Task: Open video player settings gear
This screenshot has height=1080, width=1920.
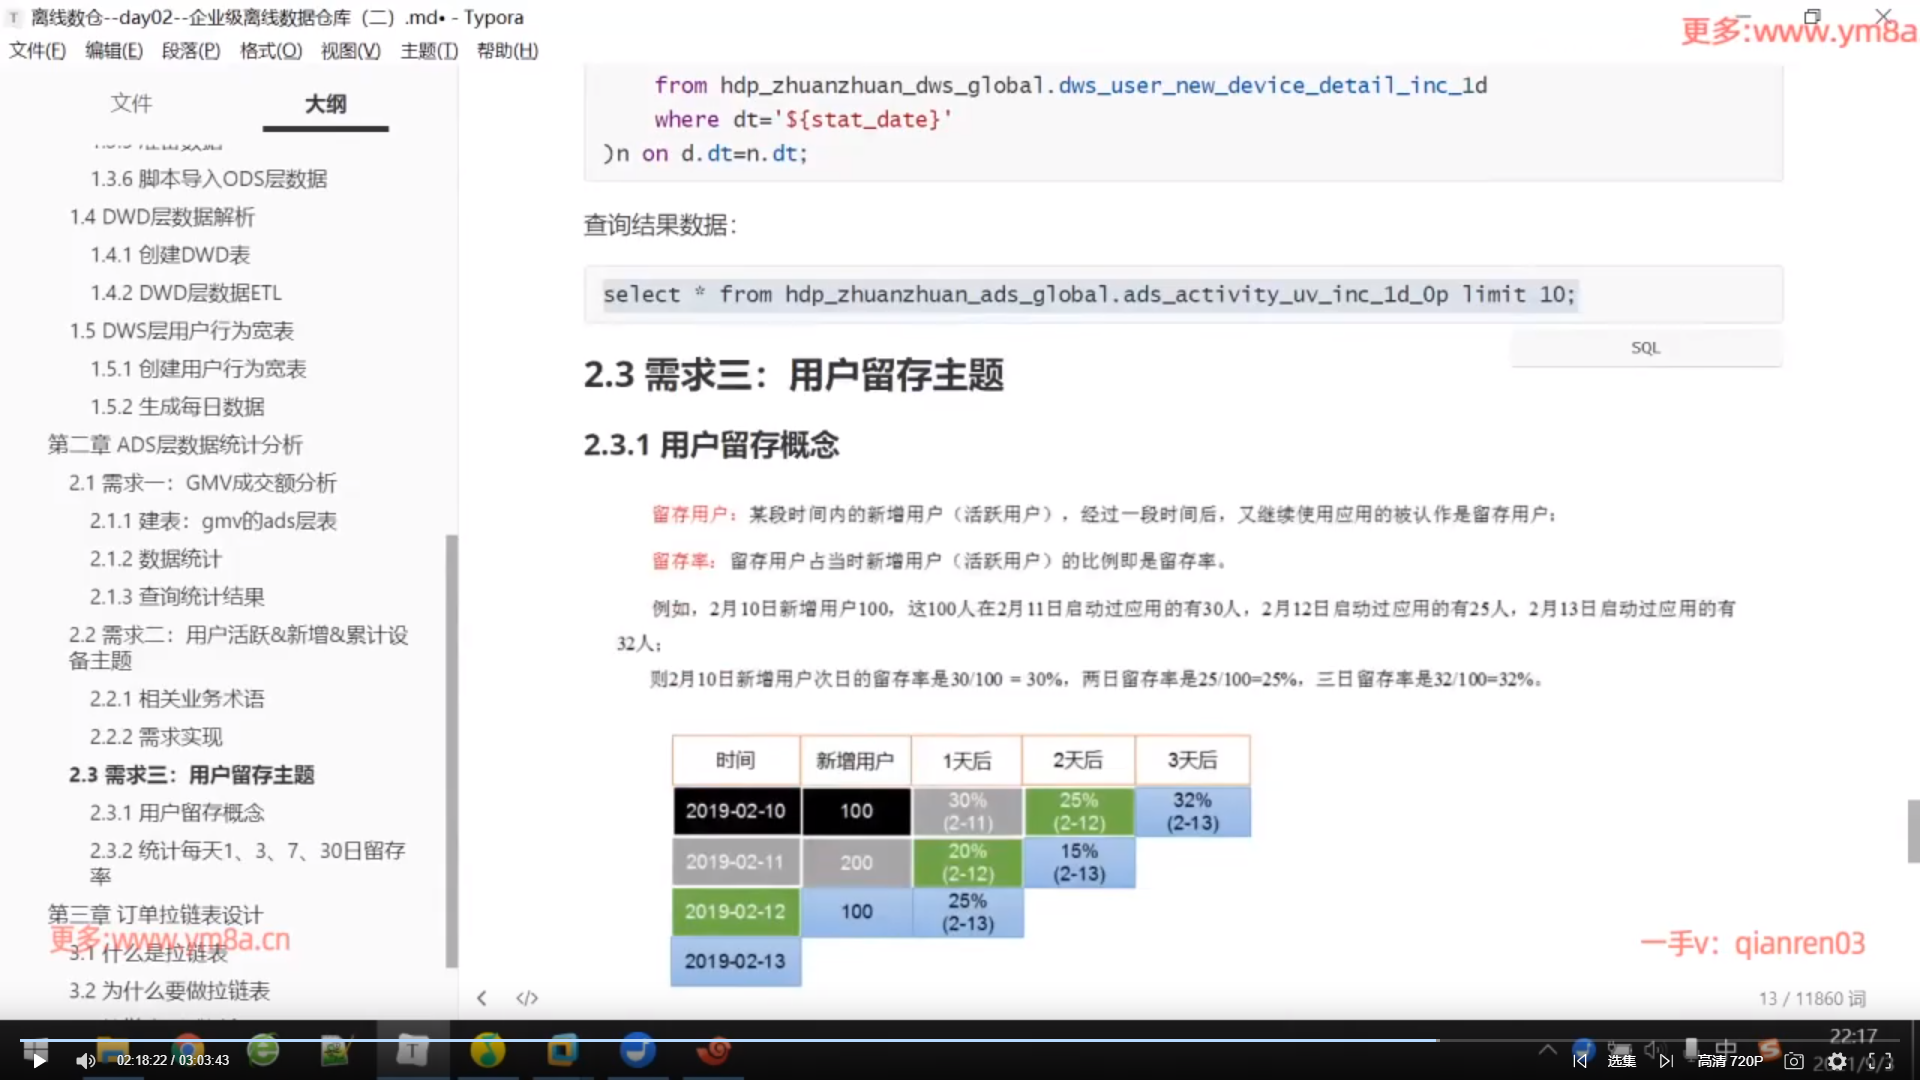Action: pyautogui.click(x=1837, y=1061)
